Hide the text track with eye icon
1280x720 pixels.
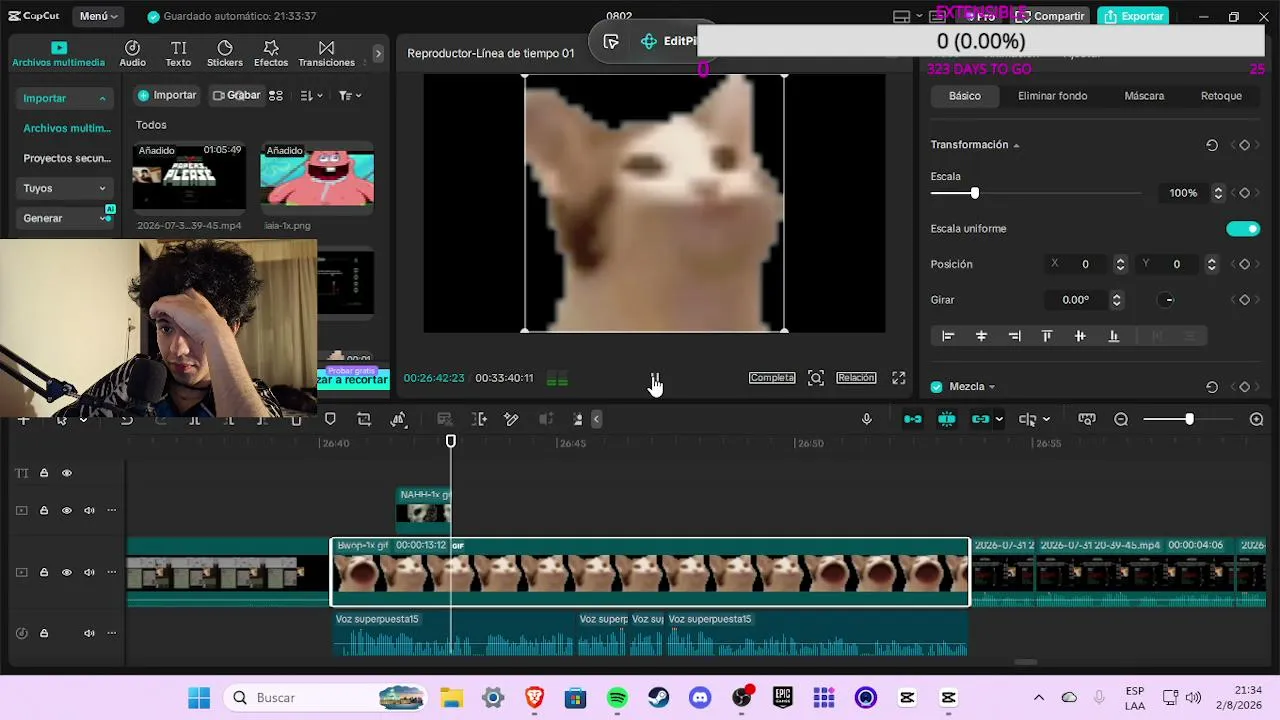click(x=67, y=473)
